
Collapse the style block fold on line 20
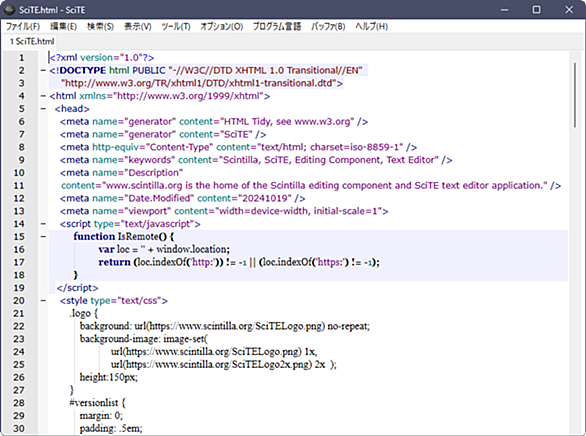43,300
